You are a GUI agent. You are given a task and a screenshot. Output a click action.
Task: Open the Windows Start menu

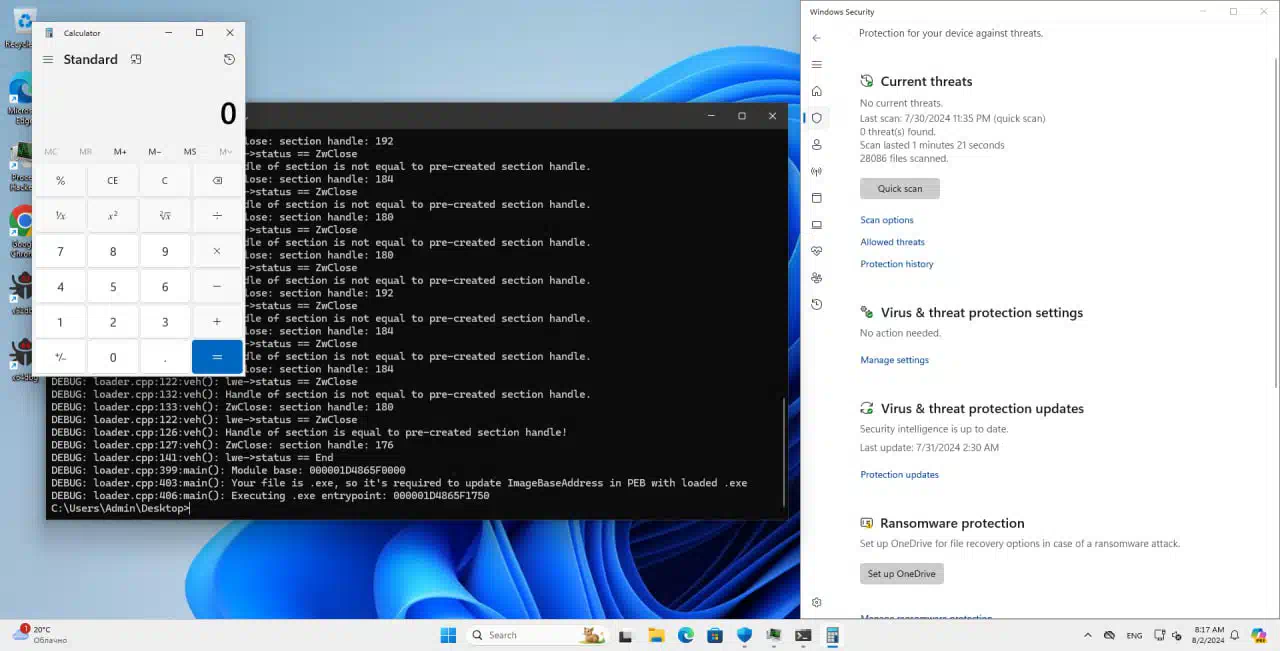(448, 635)
